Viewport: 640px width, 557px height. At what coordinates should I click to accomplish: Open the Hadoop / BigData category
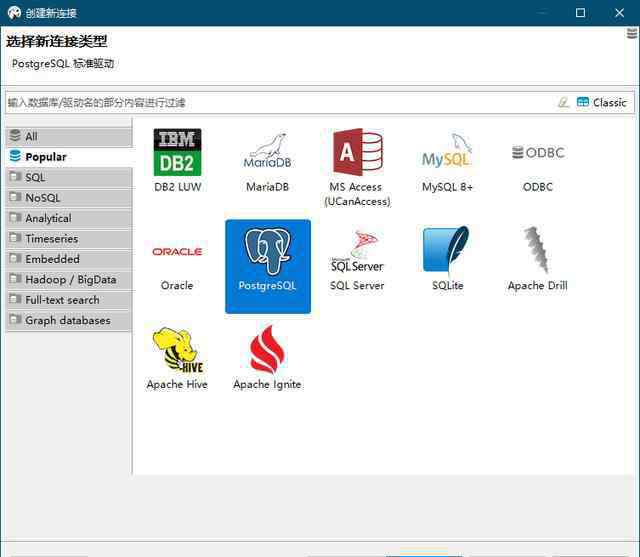69,279
